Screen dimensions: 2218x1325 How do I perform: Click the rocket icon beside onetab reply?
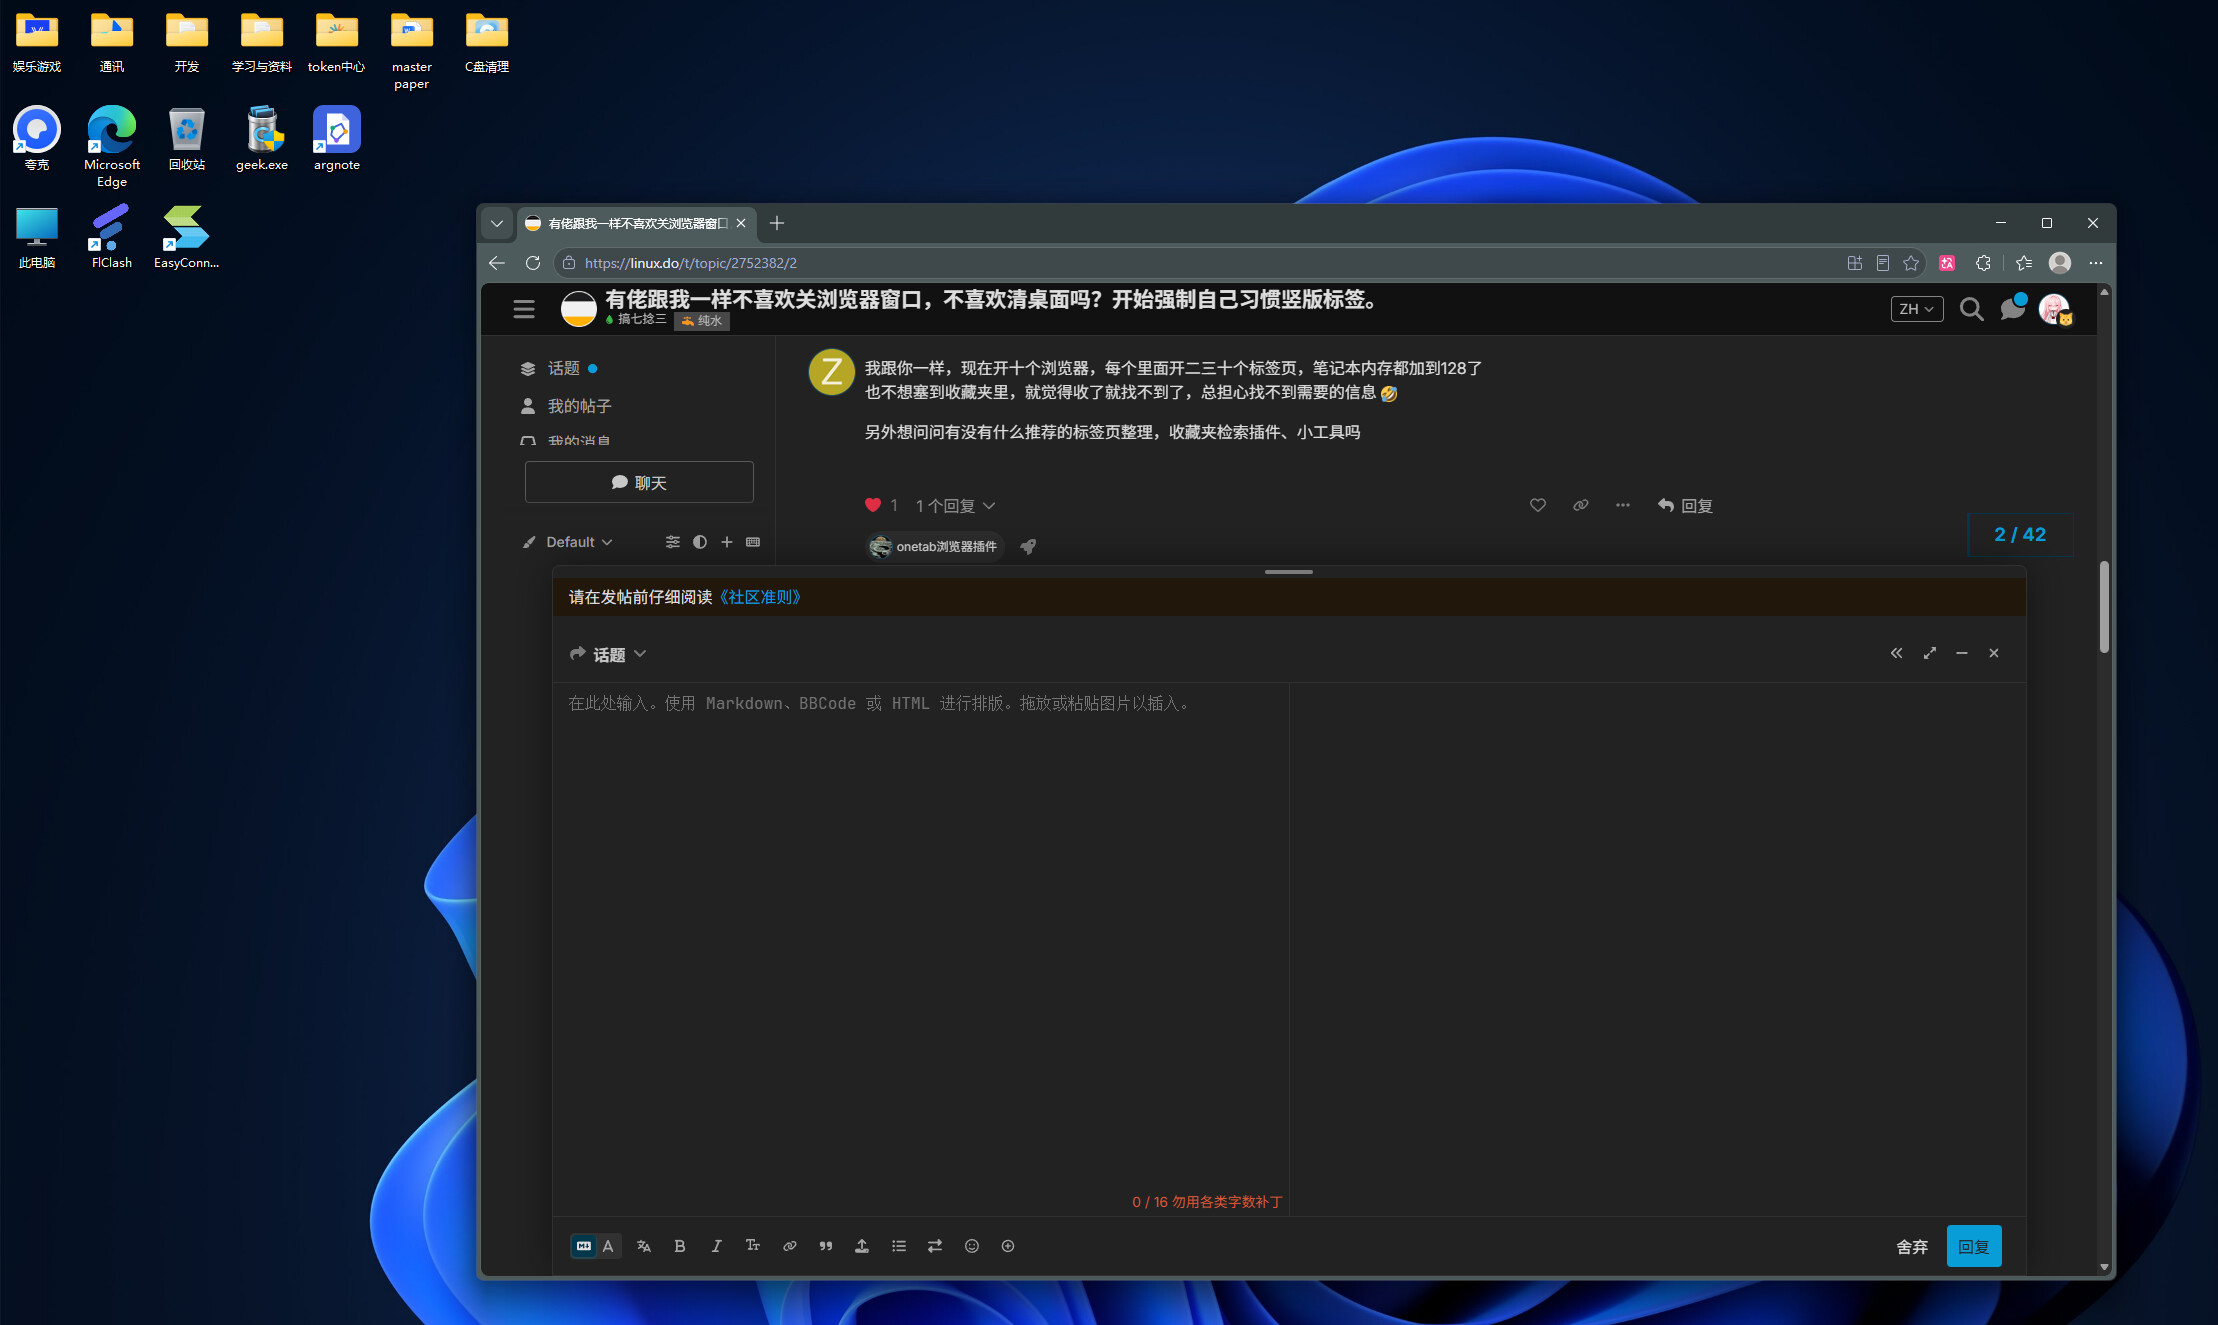[x=1028, y=546]
